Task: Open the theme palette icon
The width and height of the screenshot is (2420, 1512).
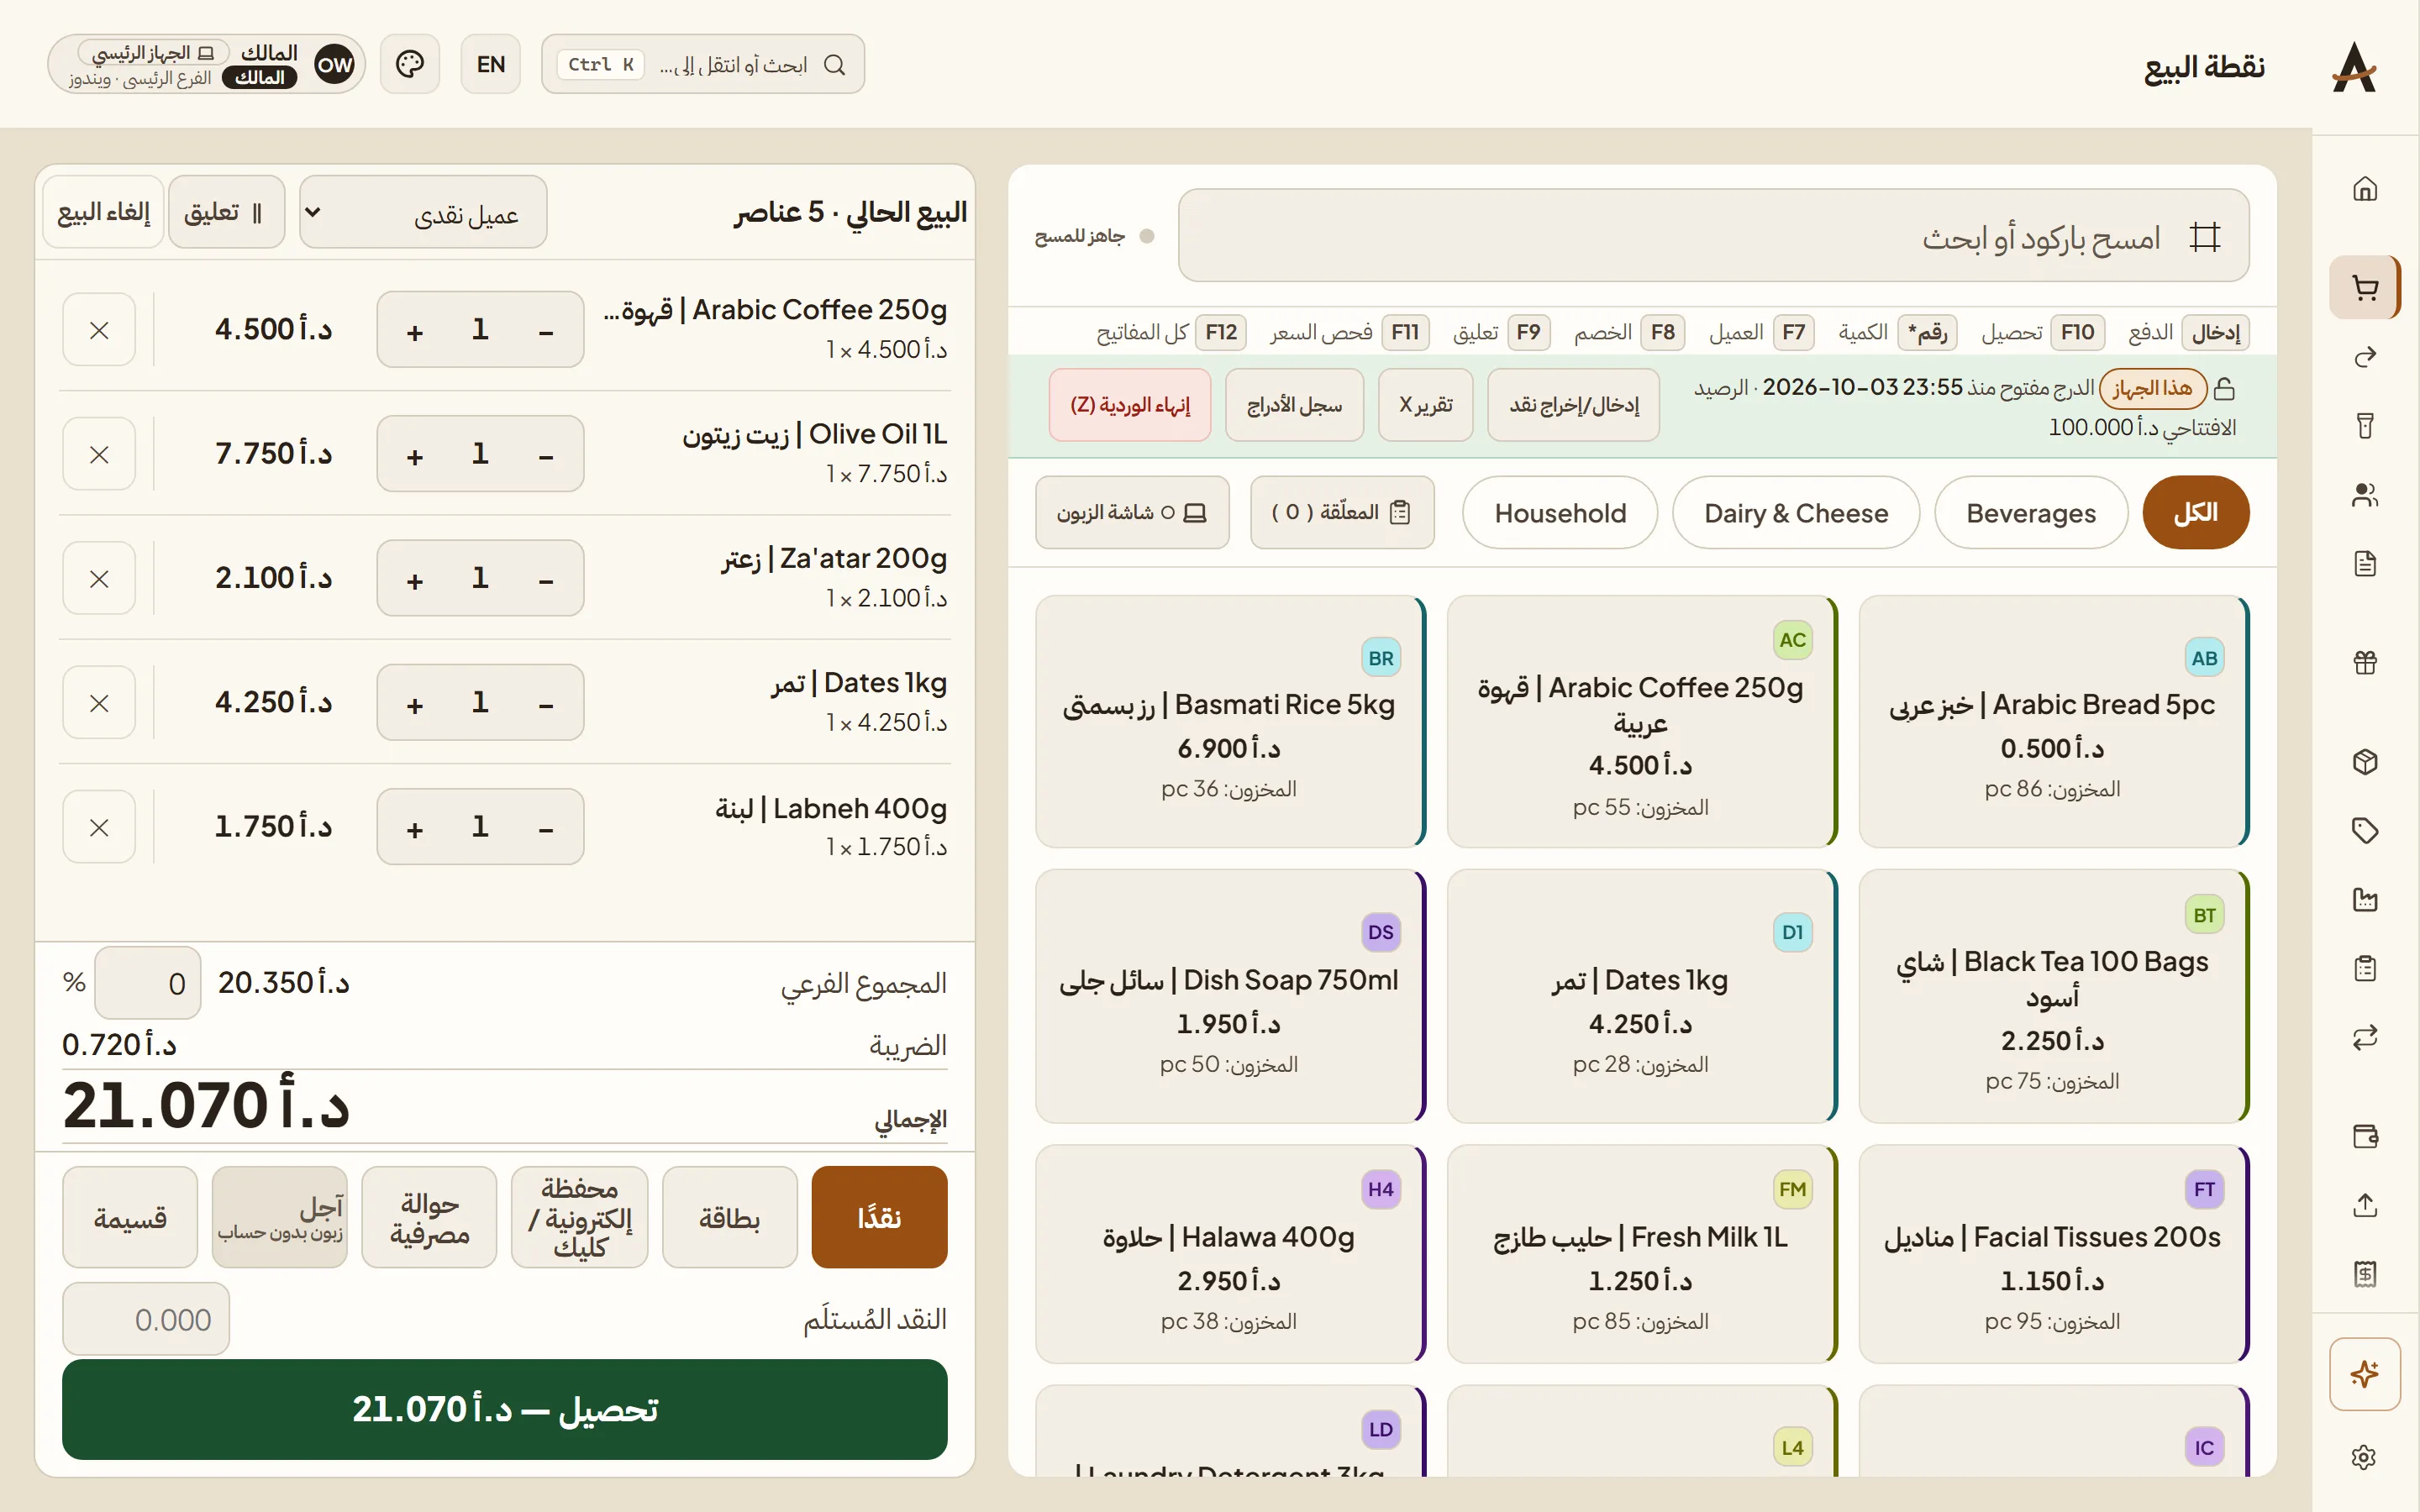Action: (410, 64)
